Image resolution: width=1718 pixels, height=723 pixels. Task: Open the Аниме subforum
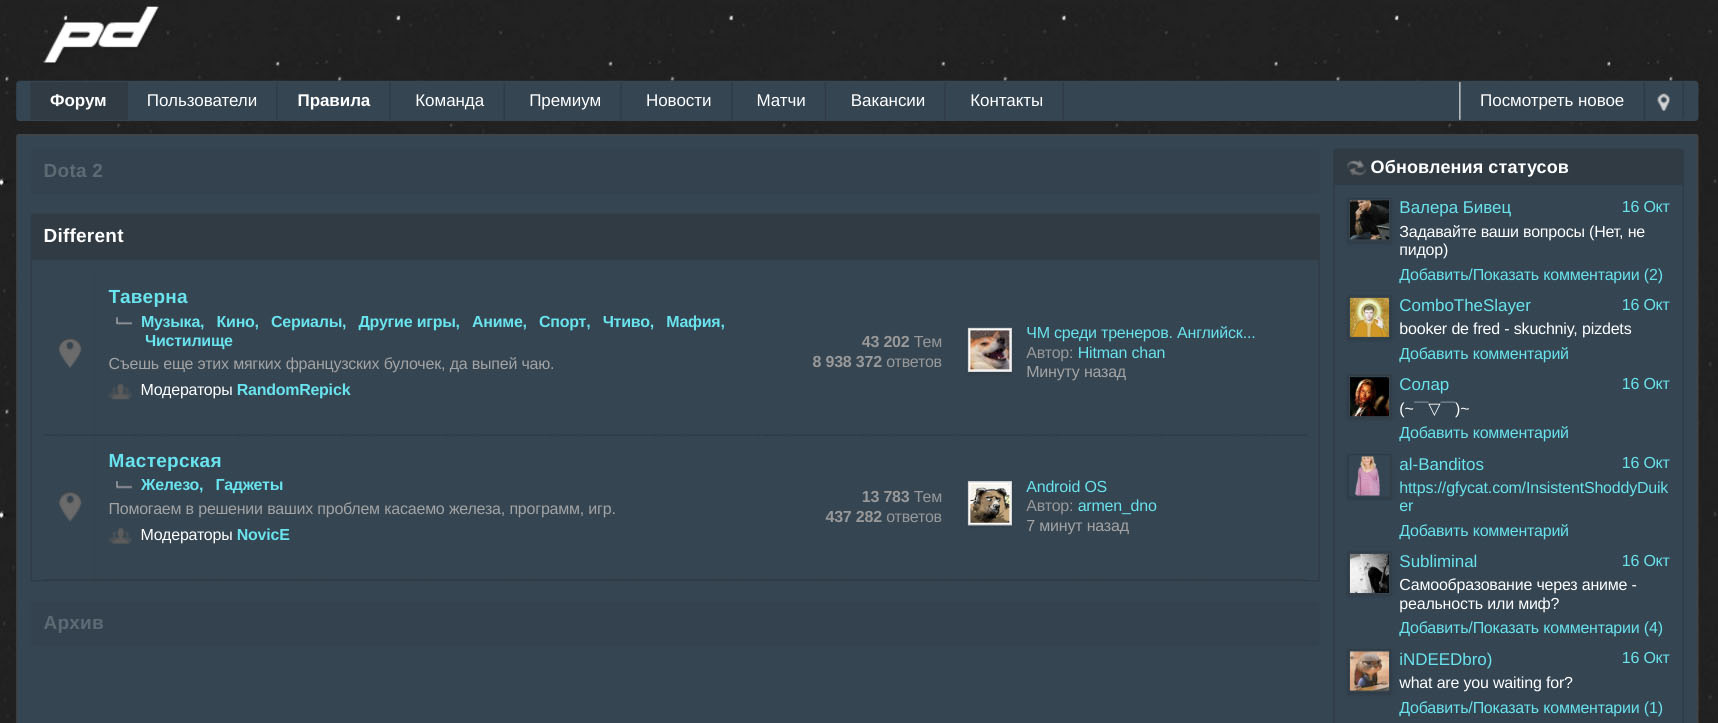point(498,322)
